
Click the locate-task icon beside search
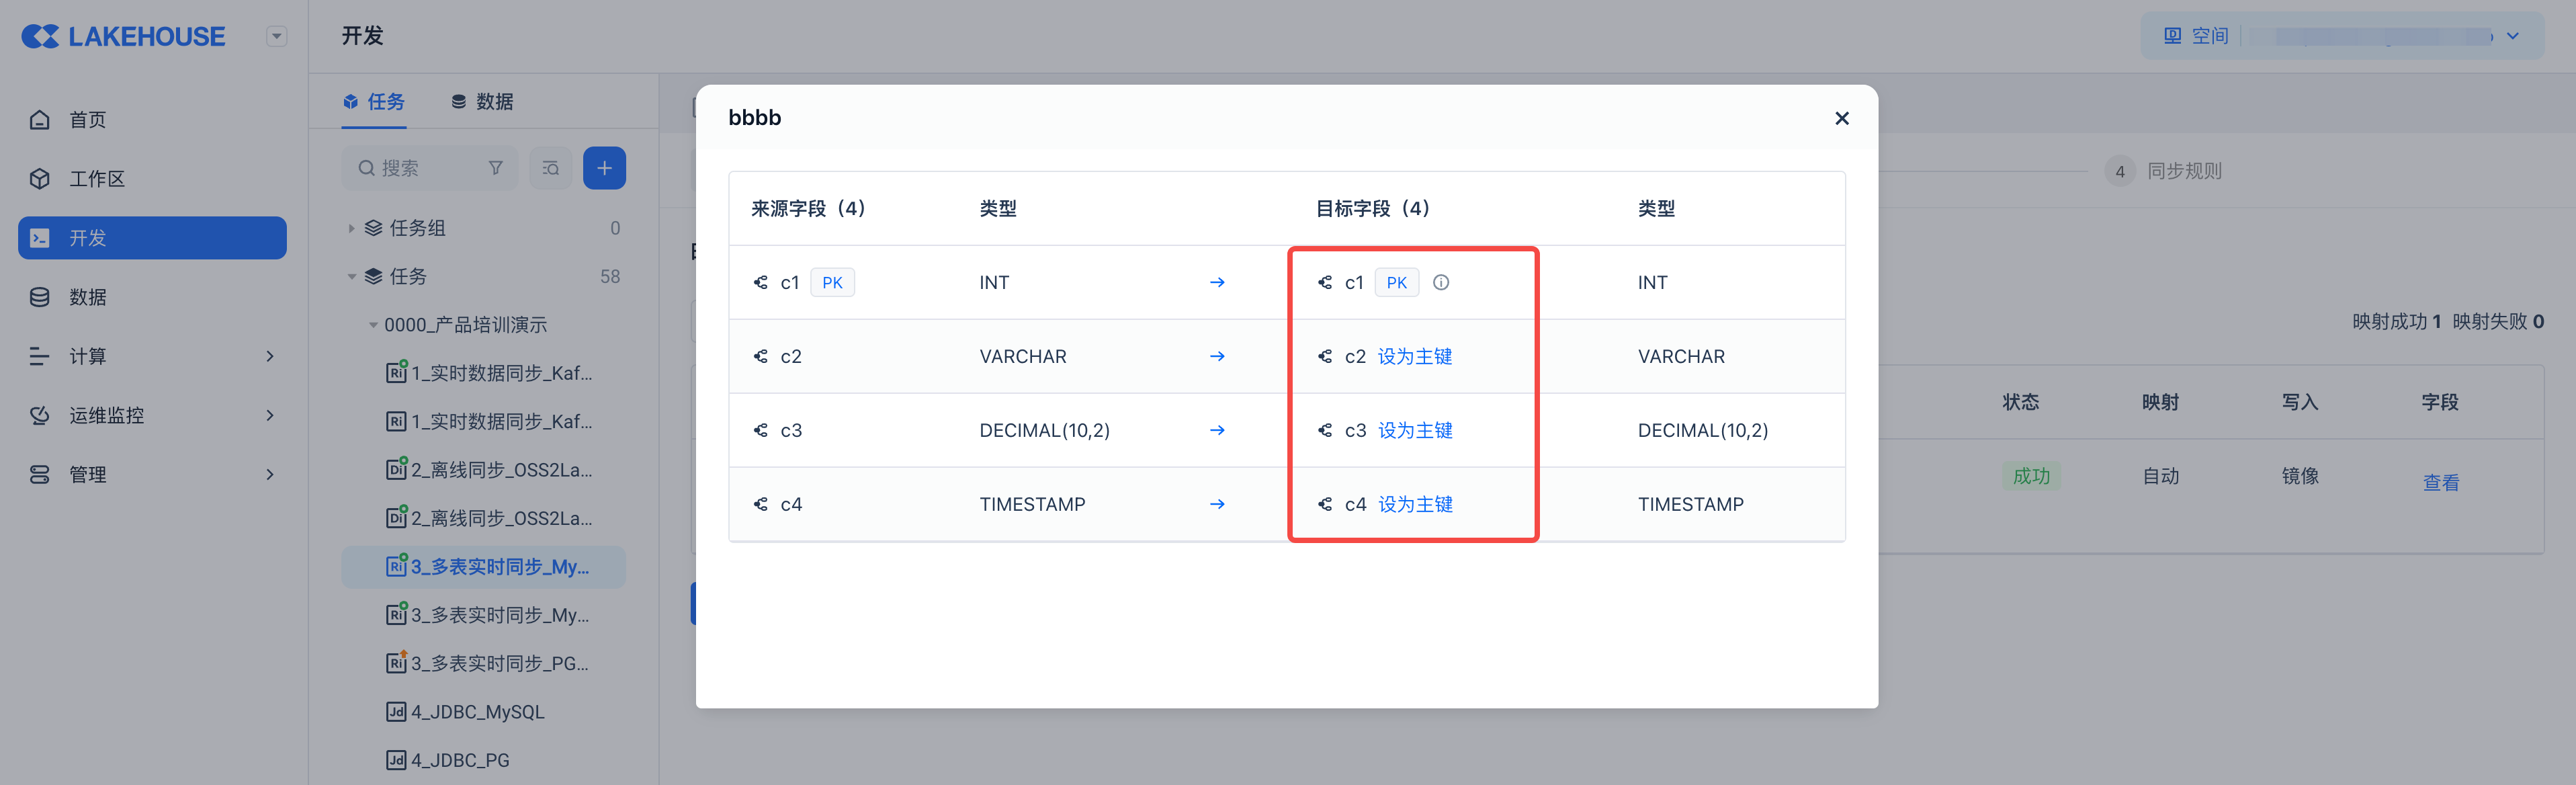(x=551, y=168)
